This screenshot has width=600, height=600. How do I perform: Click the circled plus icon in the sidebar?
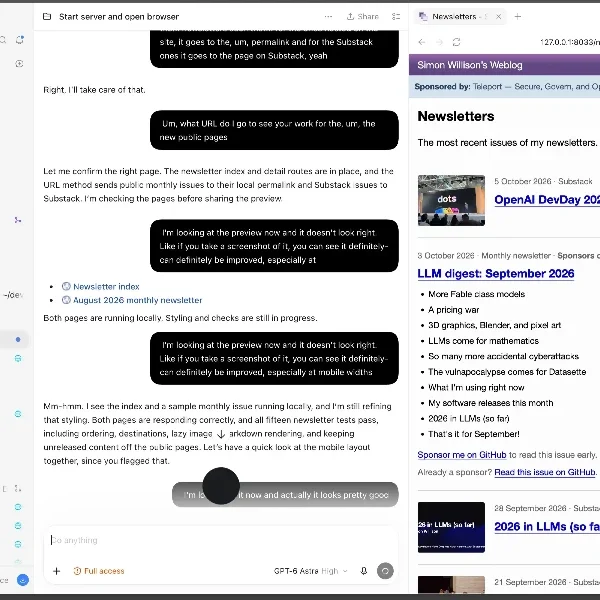pyautogui.click(x=19, y=64)
